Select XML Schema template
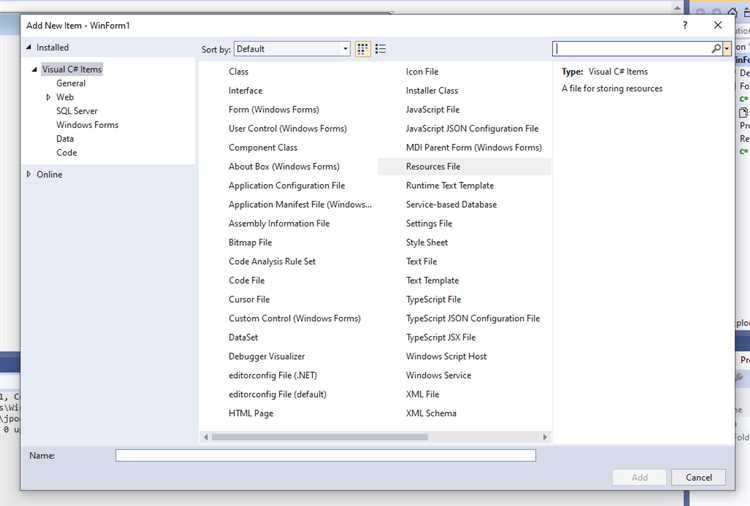Viewport: 750px width, 506px height. [x=431, y=413]
